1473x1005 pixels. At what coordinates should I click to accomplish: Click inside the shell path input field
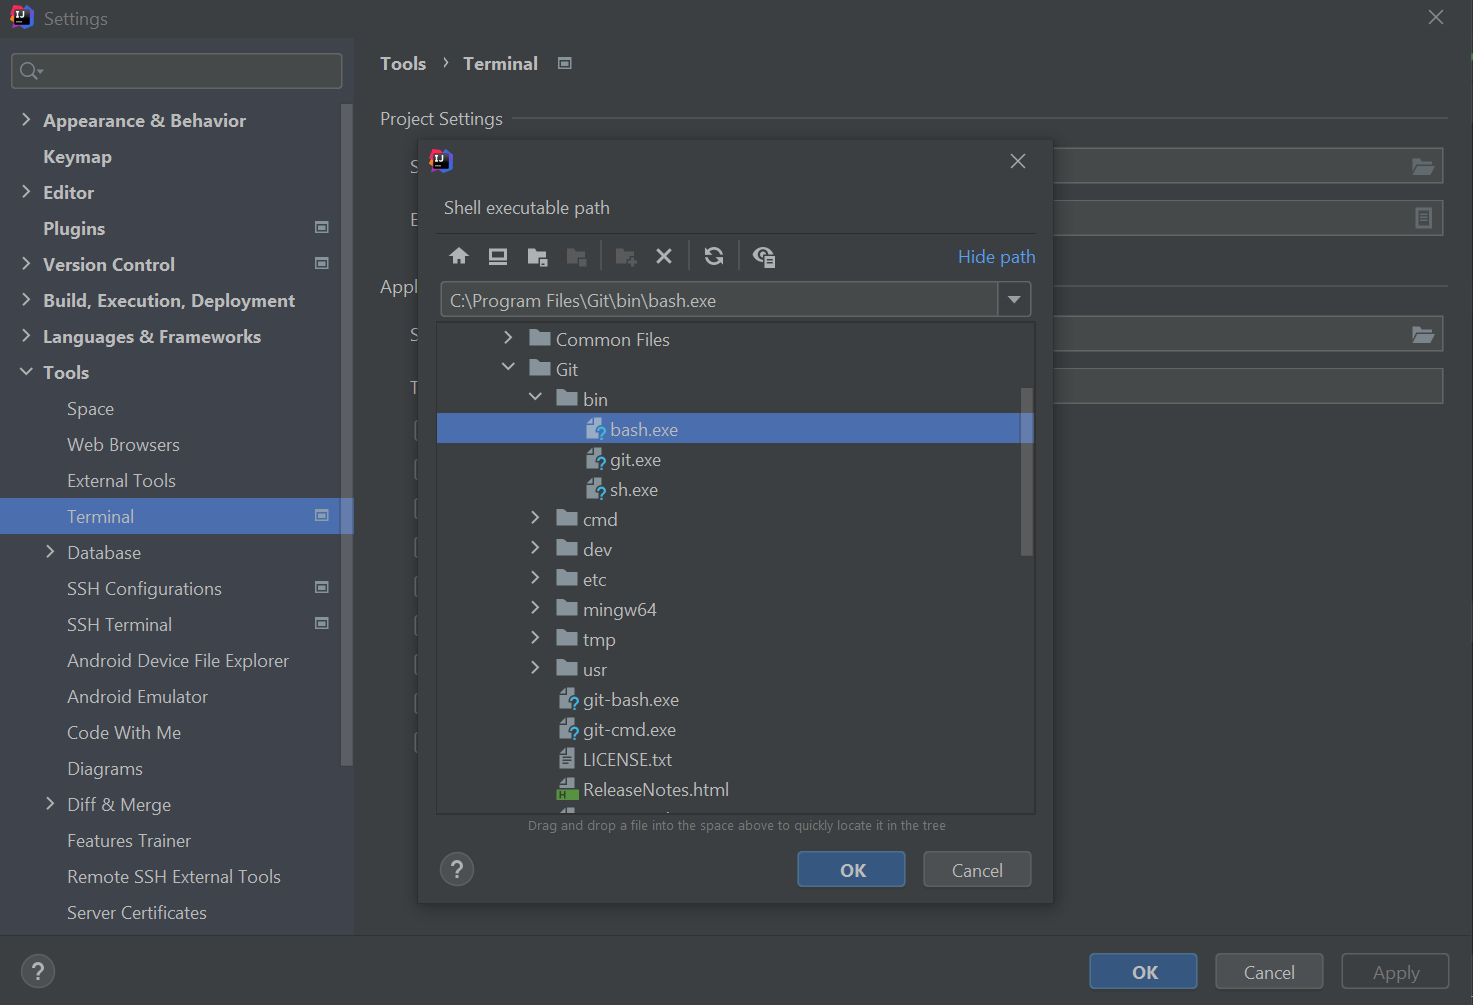(x=720, y=299)
